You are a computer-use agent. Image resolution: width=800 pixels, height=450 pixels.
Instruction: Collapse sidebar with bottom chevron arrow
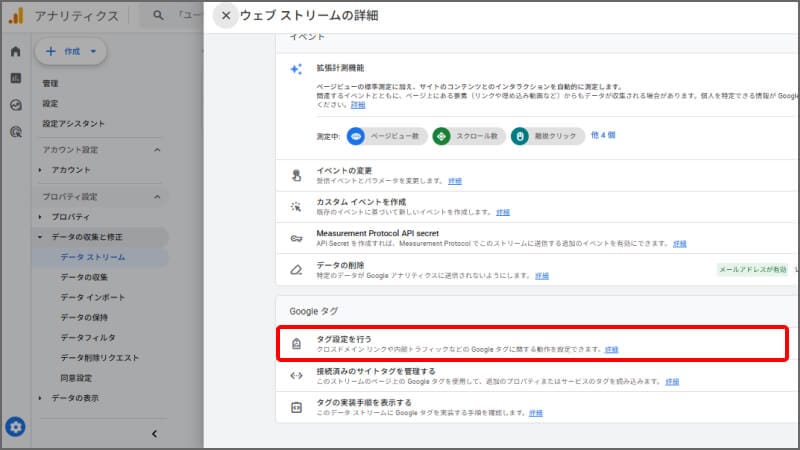coord(154,433)
